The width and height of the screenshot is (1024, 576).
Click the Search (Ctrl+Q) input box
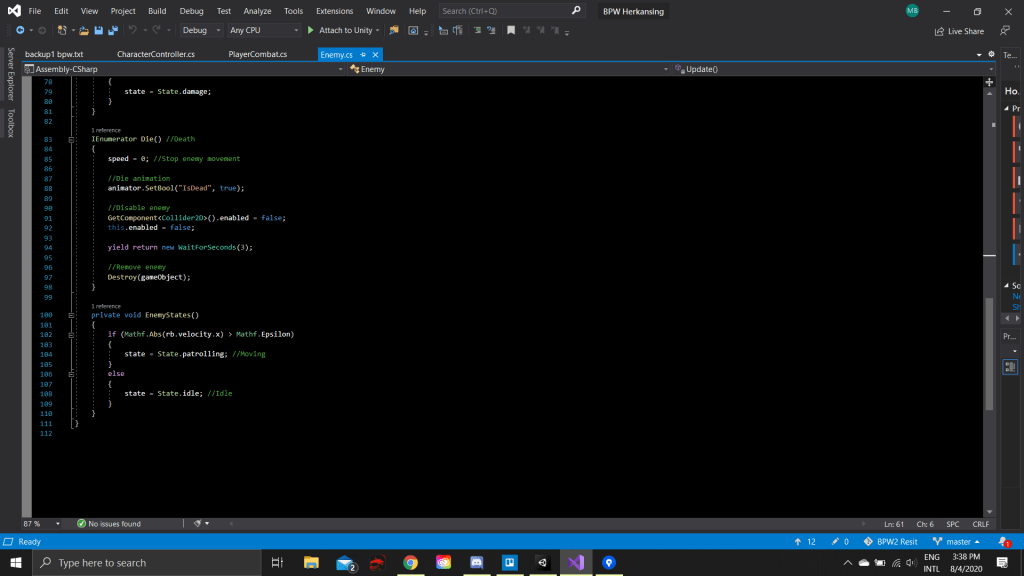tap(505, 11)
